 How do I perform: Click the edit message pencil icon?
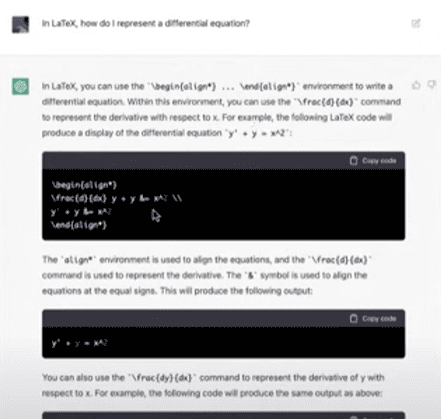click(x=416, y=23)
